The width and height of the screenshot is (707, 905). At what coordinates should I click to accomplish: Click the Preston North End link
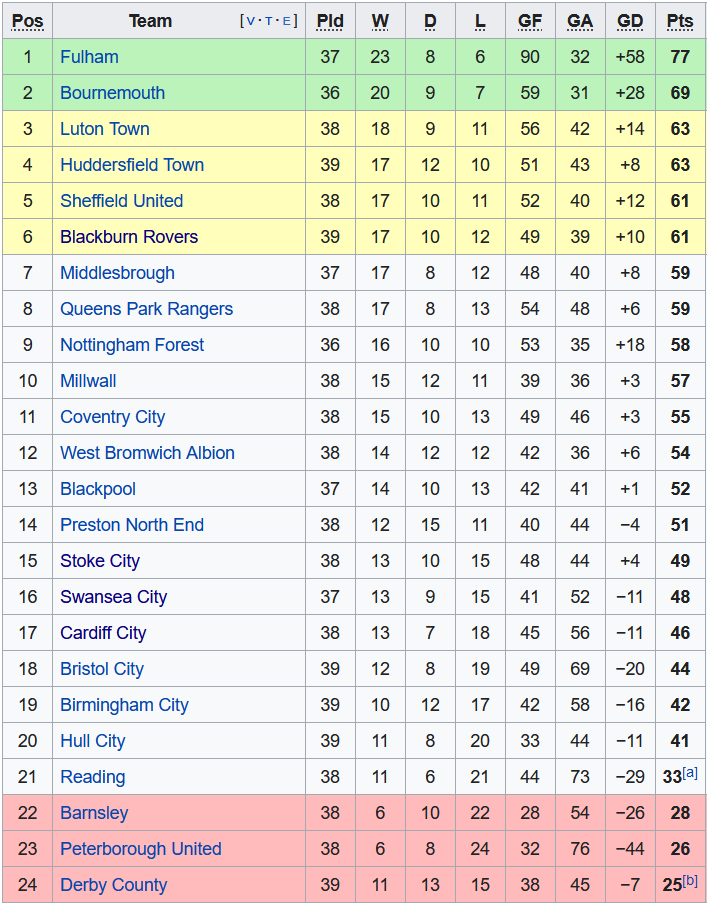point(132,525)
